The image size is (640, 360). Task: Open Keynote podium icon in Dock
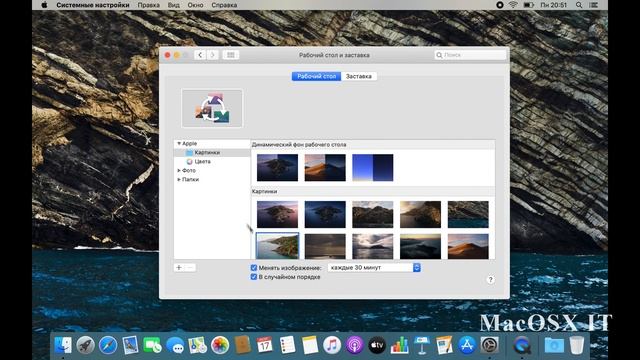[x=422, y=345]
